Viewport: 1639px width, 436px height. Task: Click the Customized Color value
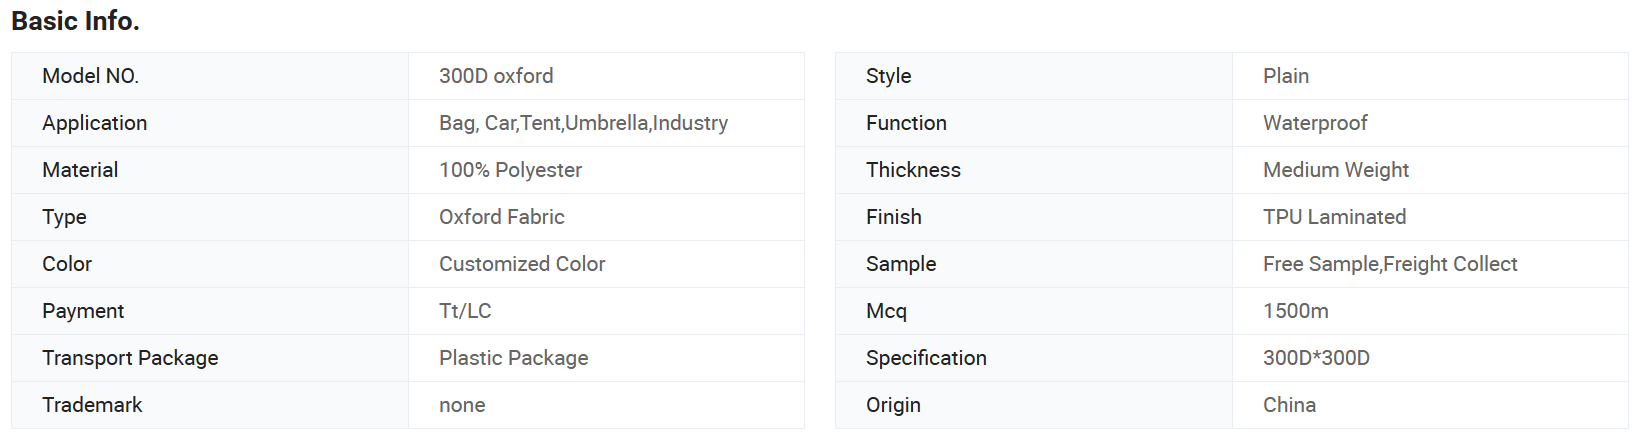click(522, 264)
